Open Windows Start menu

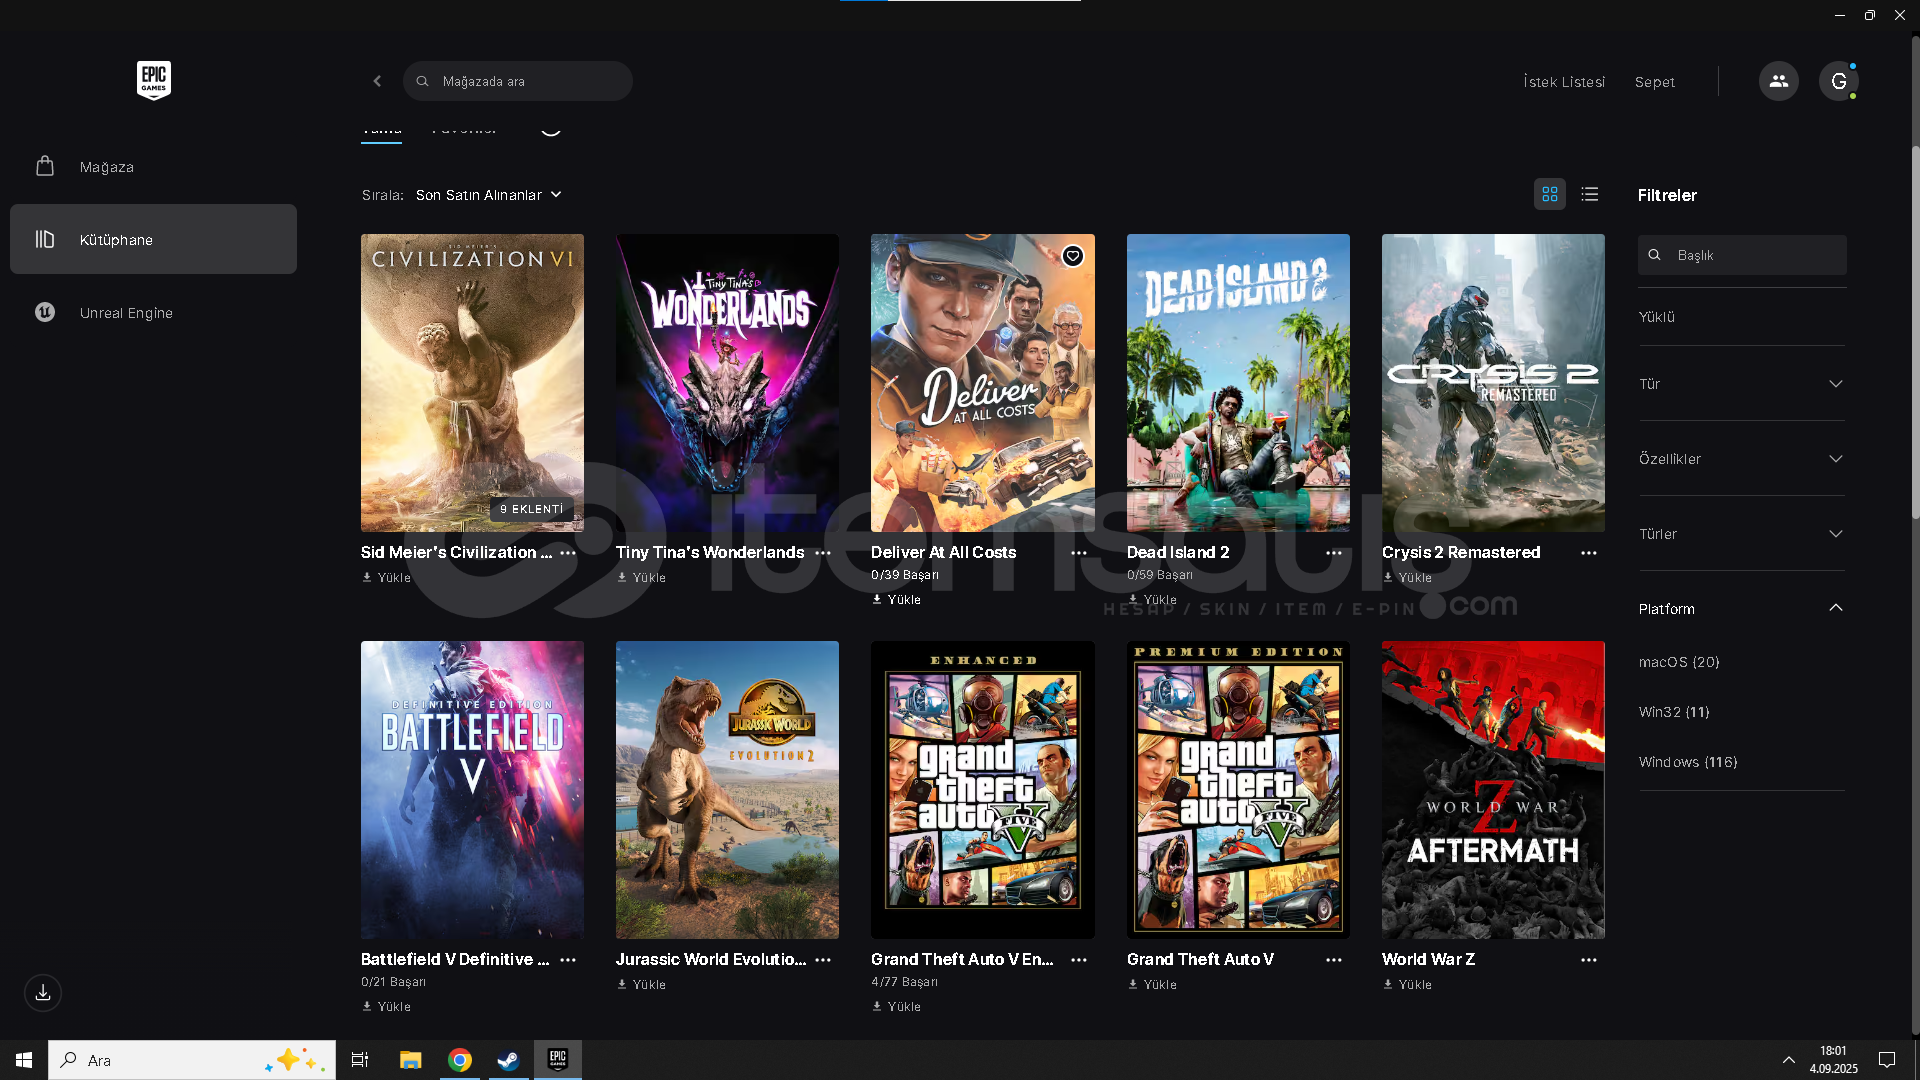(x=24, y=1060)
